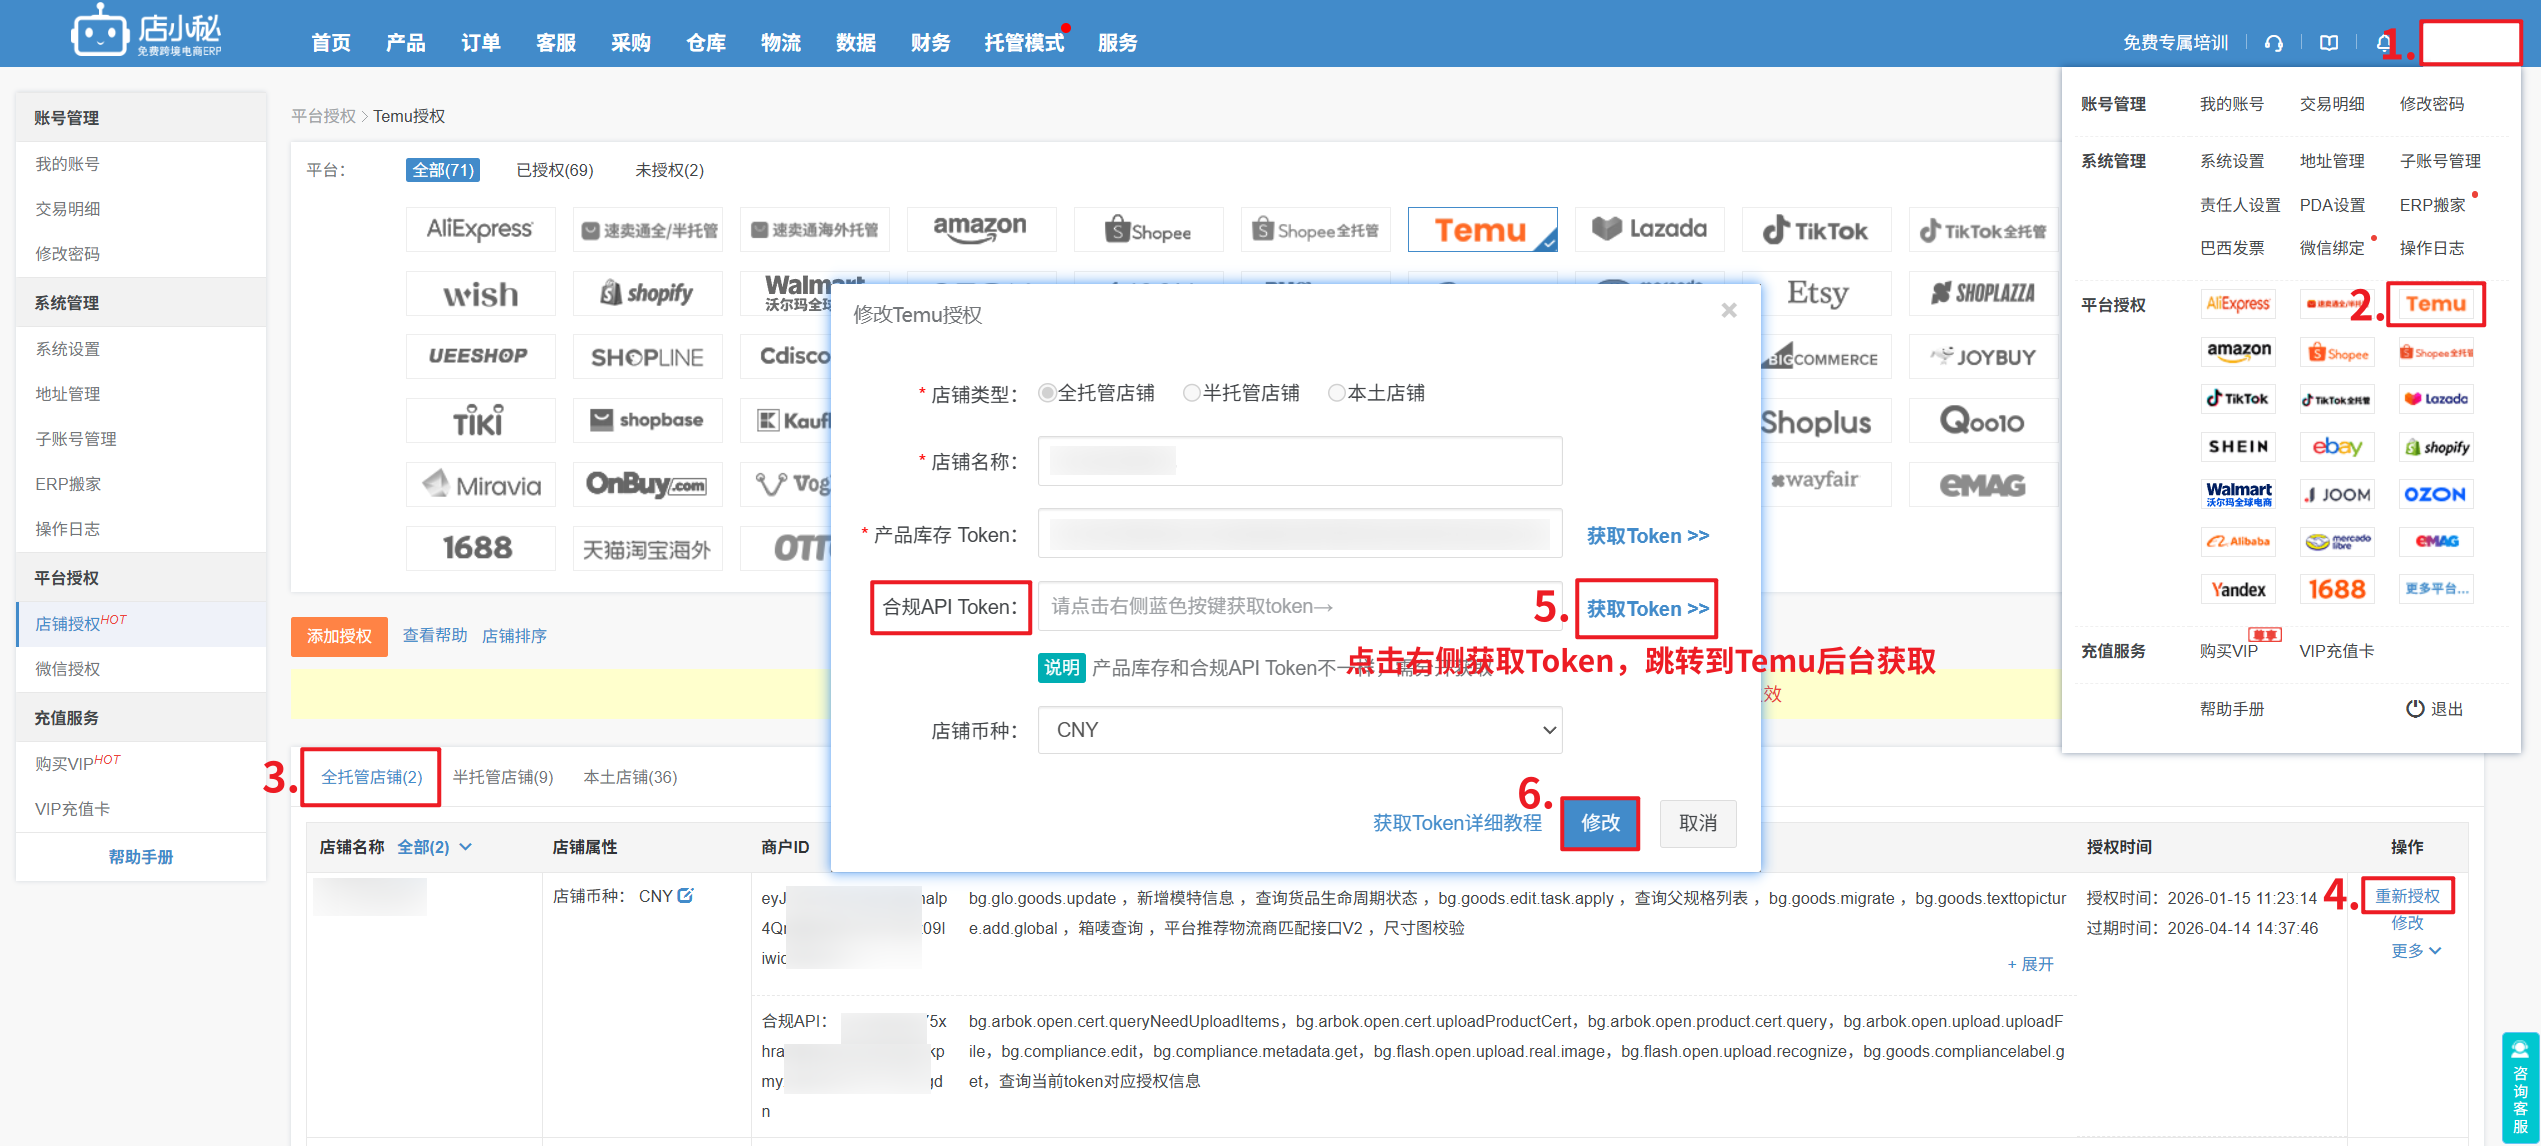Close the 修改Temu授权 dialog
Image resolution: width=2541 pixels, height=1146 pixels.
(x=1728, y=311)
